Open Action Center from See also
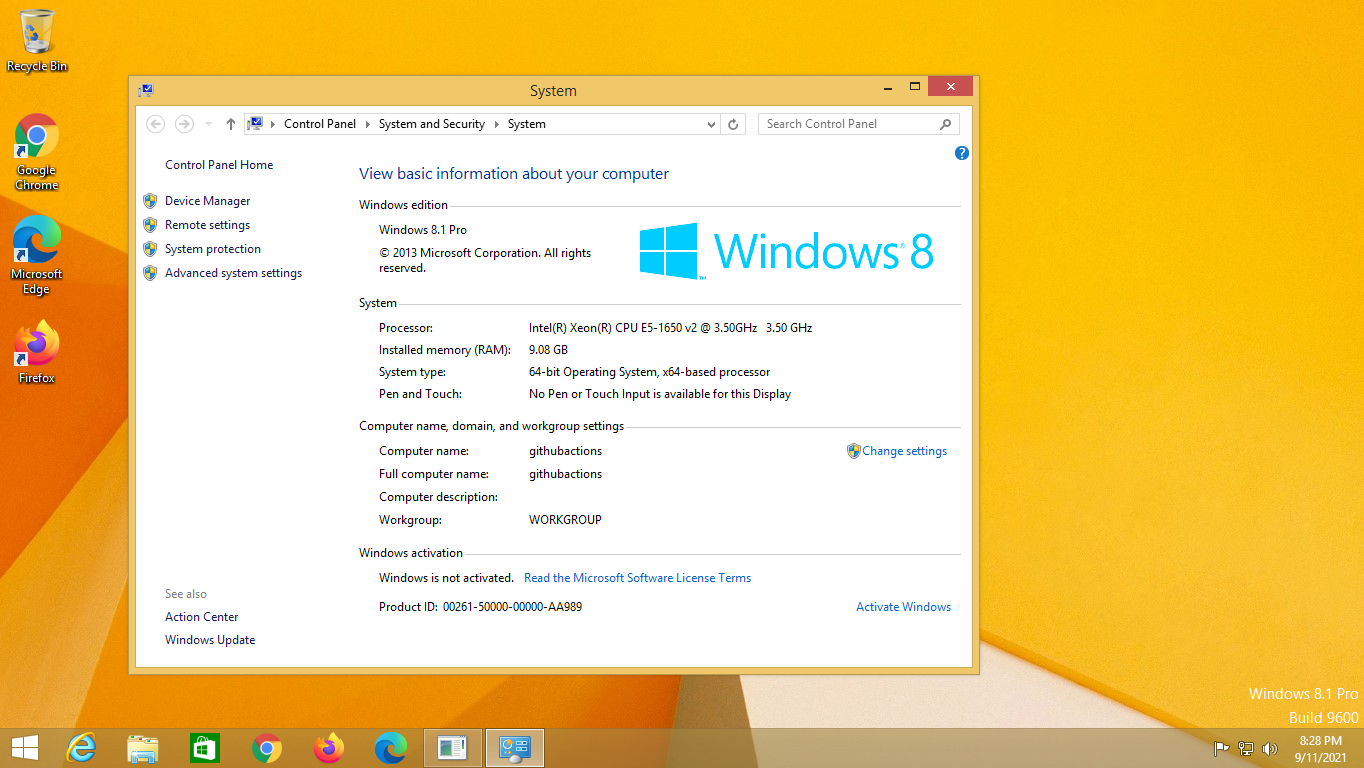The image size is (1364, 768). click(202, 617)
